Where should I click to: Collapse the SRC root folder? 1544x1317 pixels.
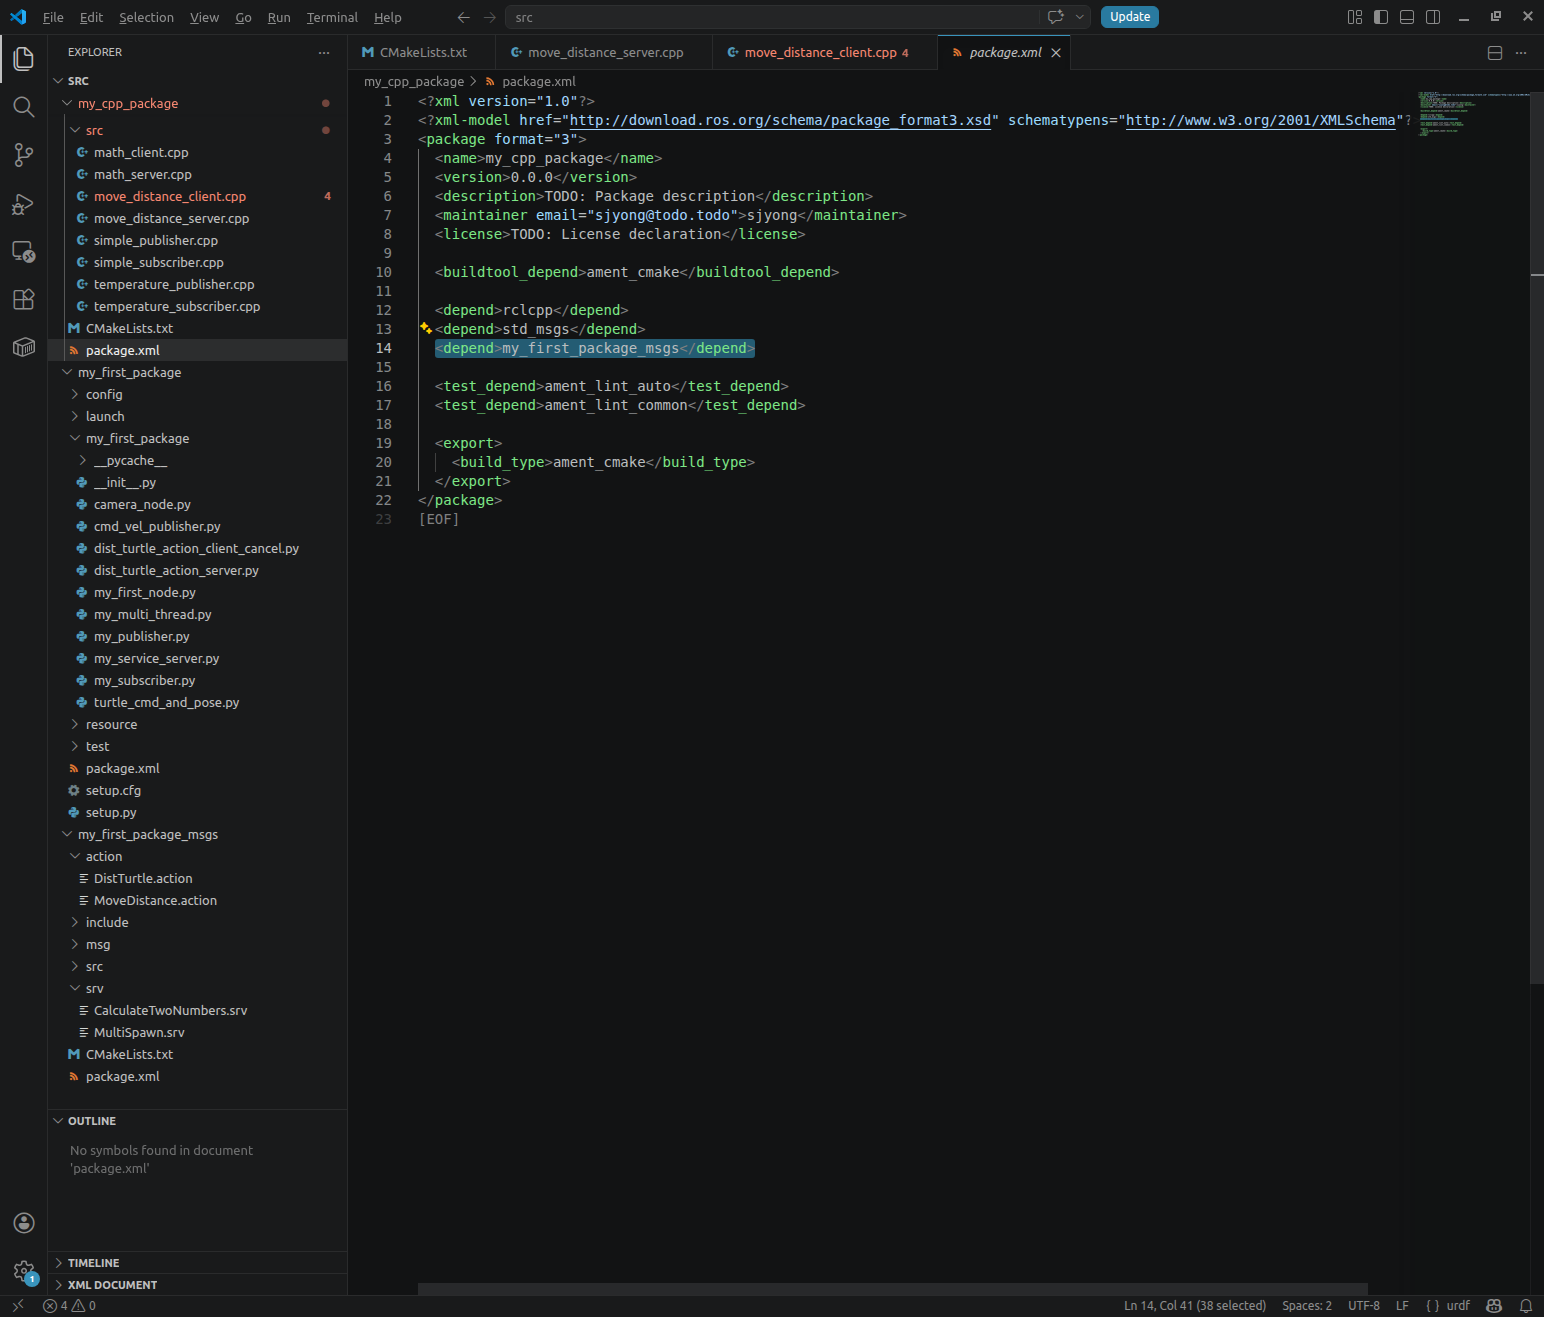click(58, 81)
